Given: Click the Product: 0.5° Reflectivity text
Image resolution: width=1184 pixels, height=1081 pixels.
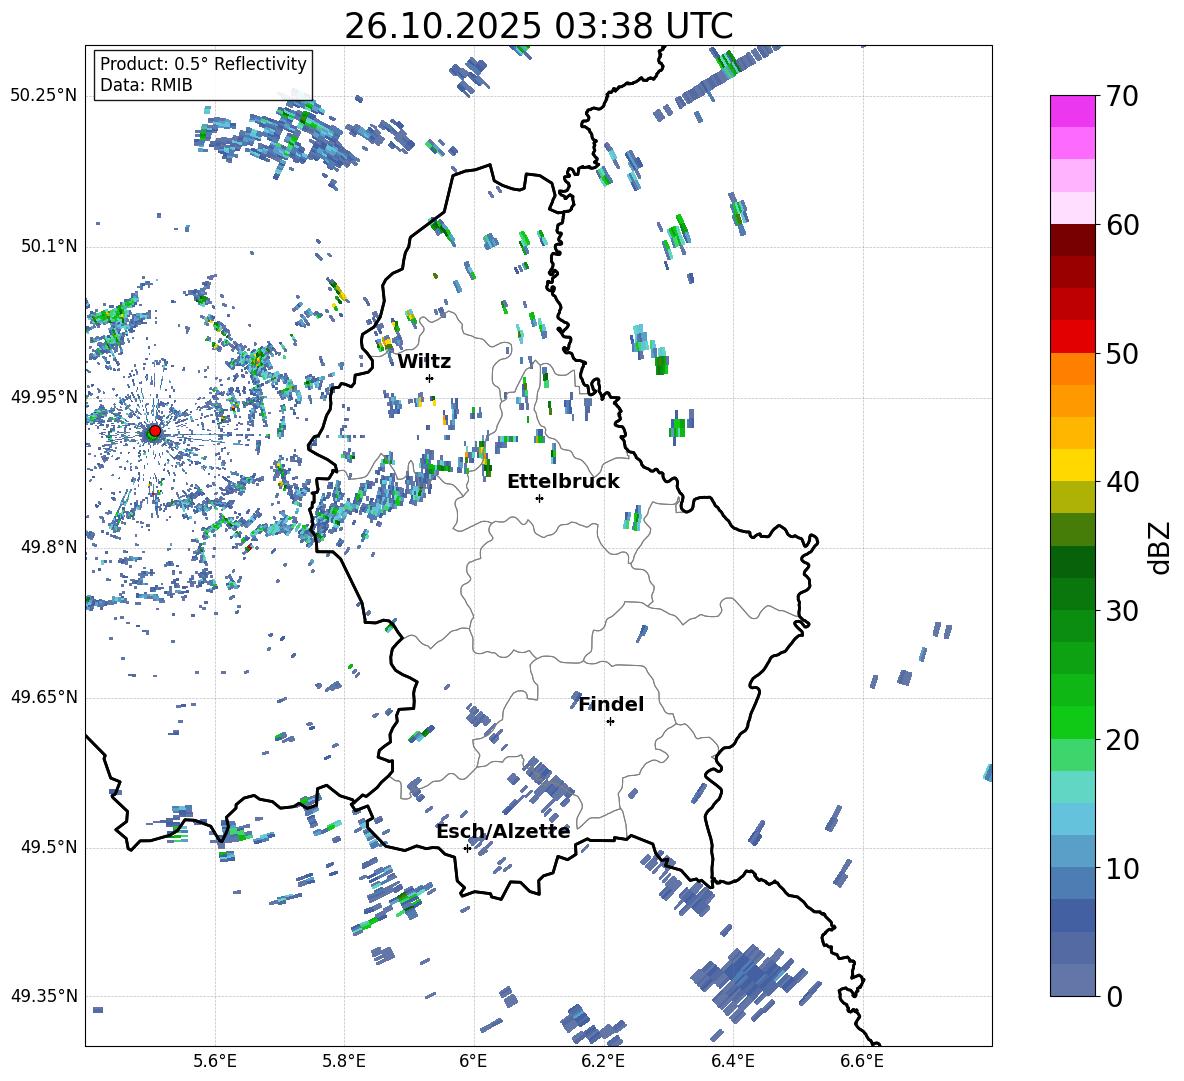Looking at the screenshot, I should [x=203, y=64].
